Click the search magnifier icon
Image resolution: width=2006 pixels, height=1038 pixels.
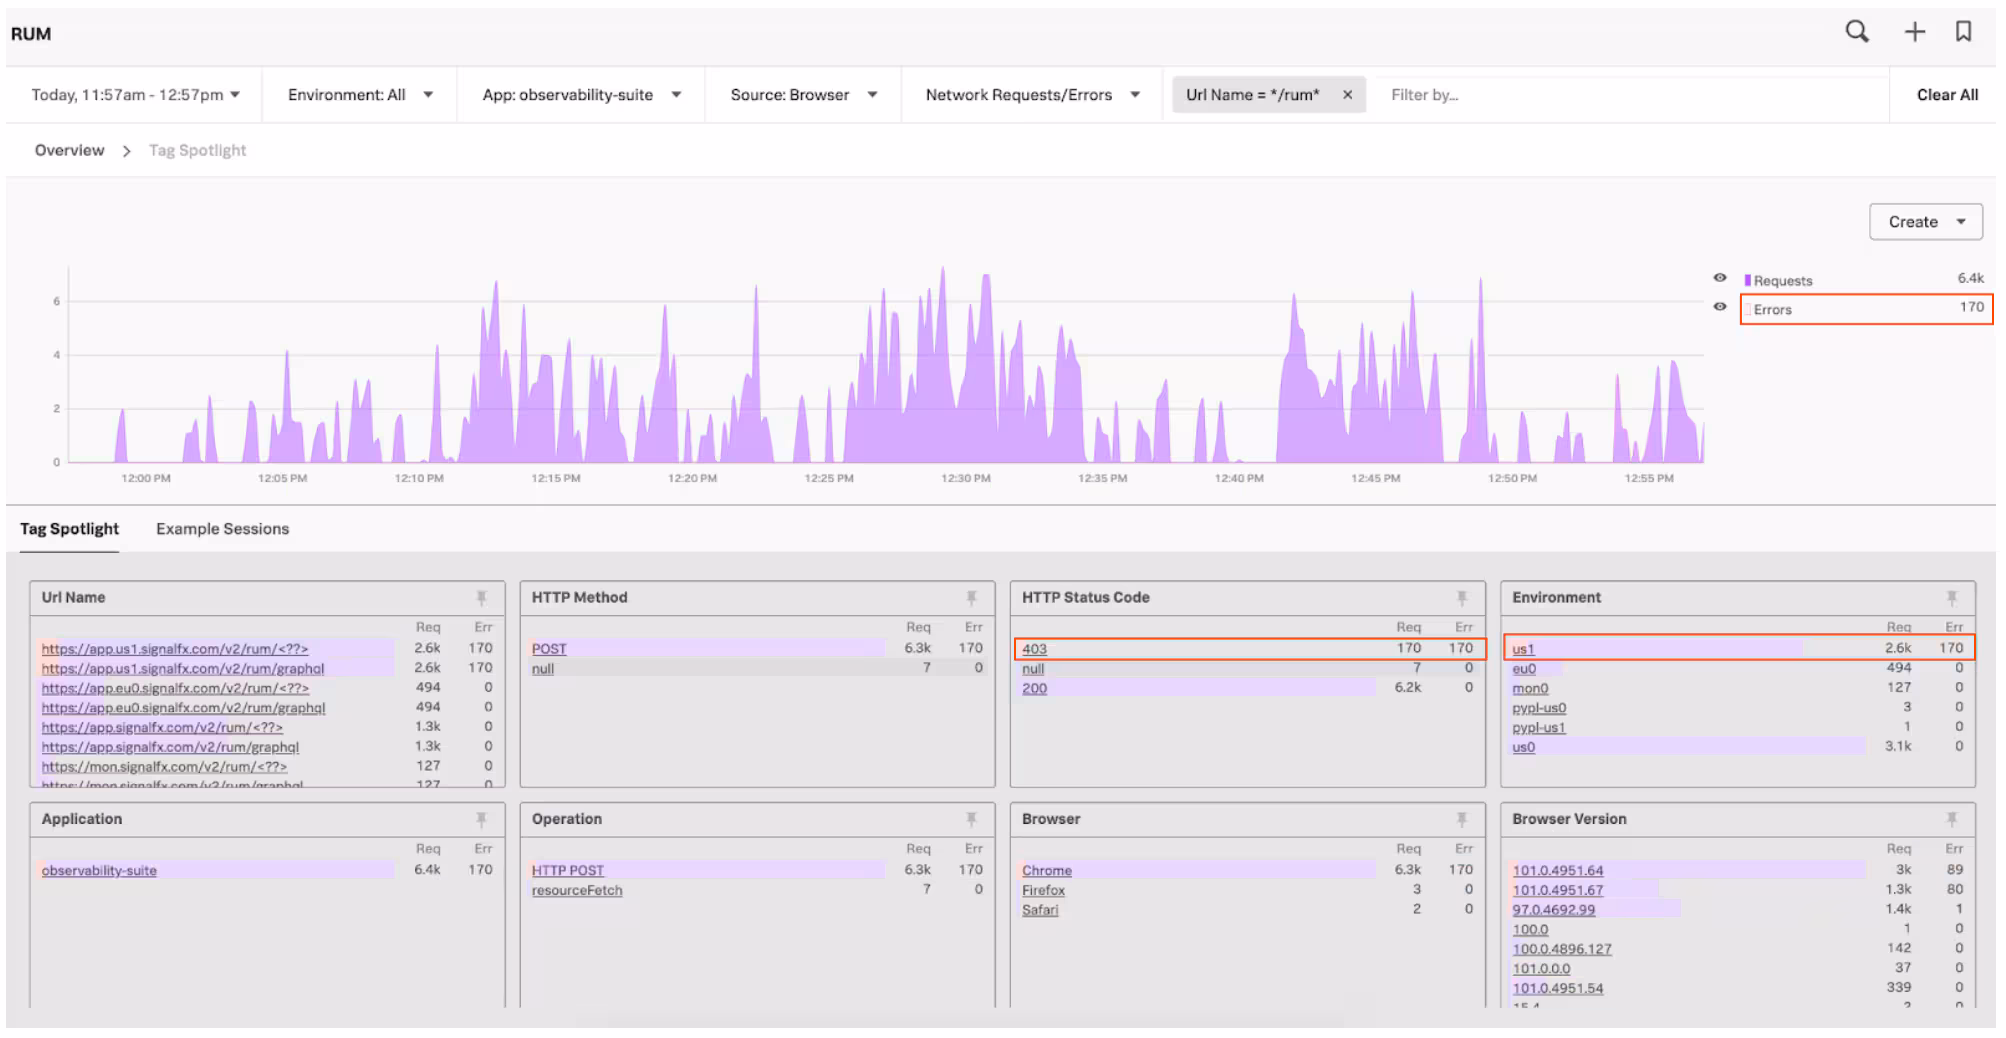[1856, 32]
